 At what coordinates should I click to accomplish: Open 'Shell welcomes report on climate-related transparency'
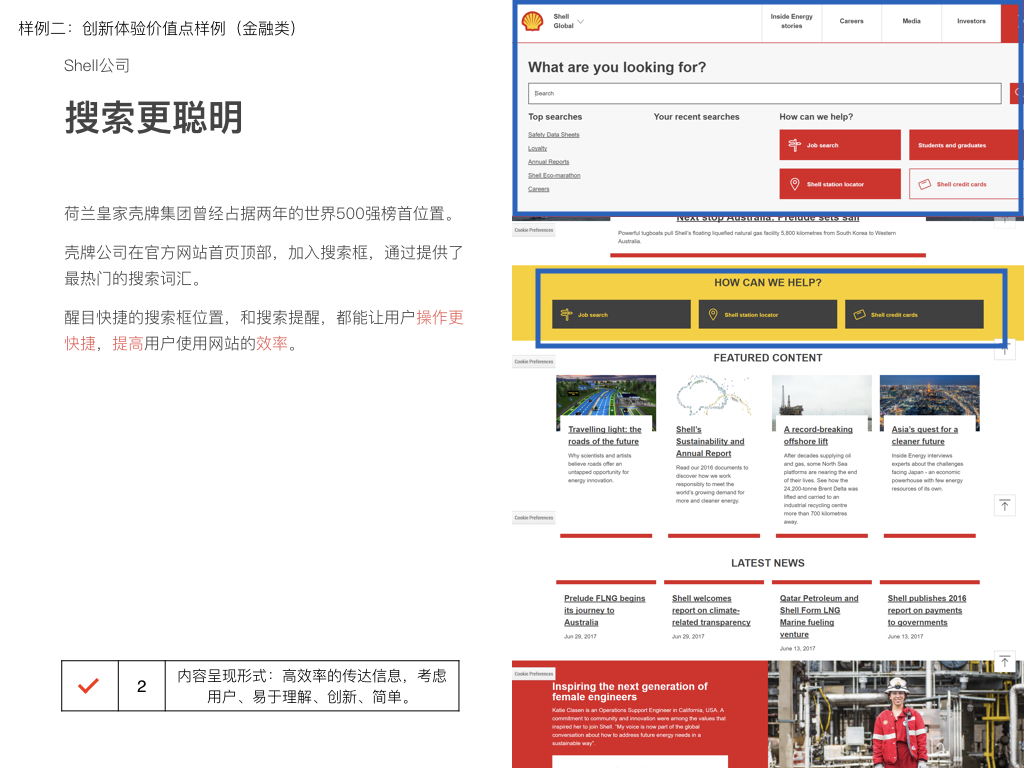click(x=711, y=610)
